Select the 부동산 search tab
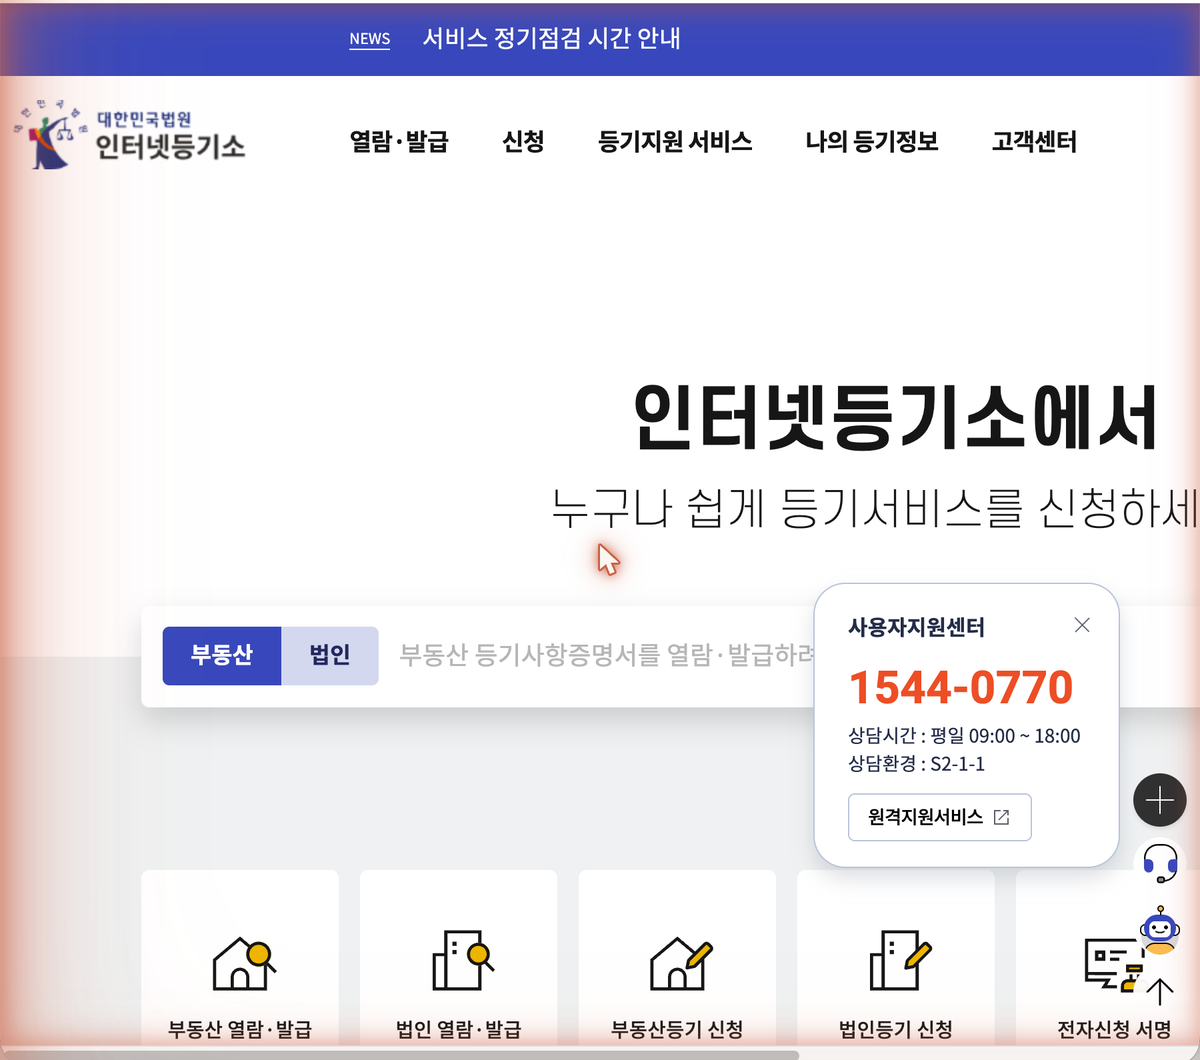 tap(222, 656)
